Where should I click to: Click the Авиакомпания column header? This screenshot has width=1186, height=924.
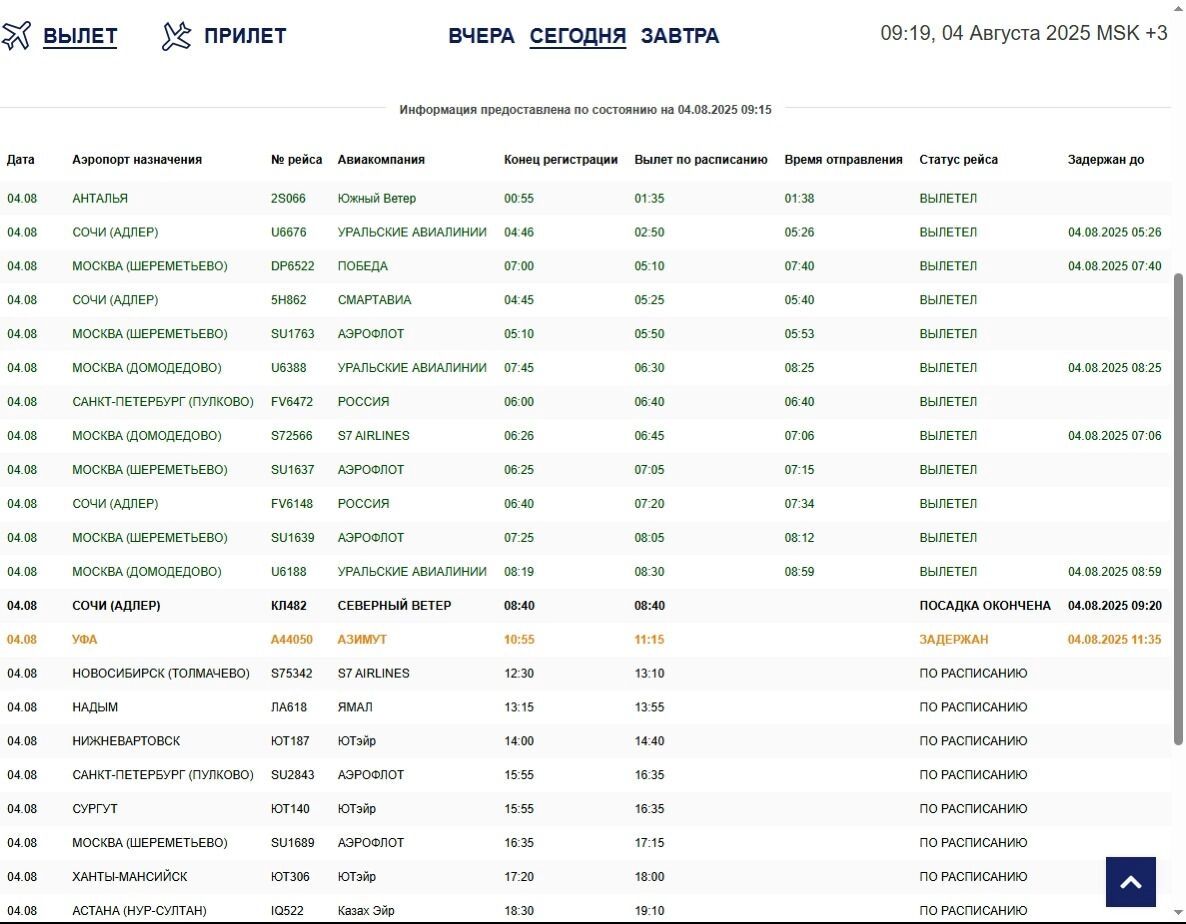[381, 160]
